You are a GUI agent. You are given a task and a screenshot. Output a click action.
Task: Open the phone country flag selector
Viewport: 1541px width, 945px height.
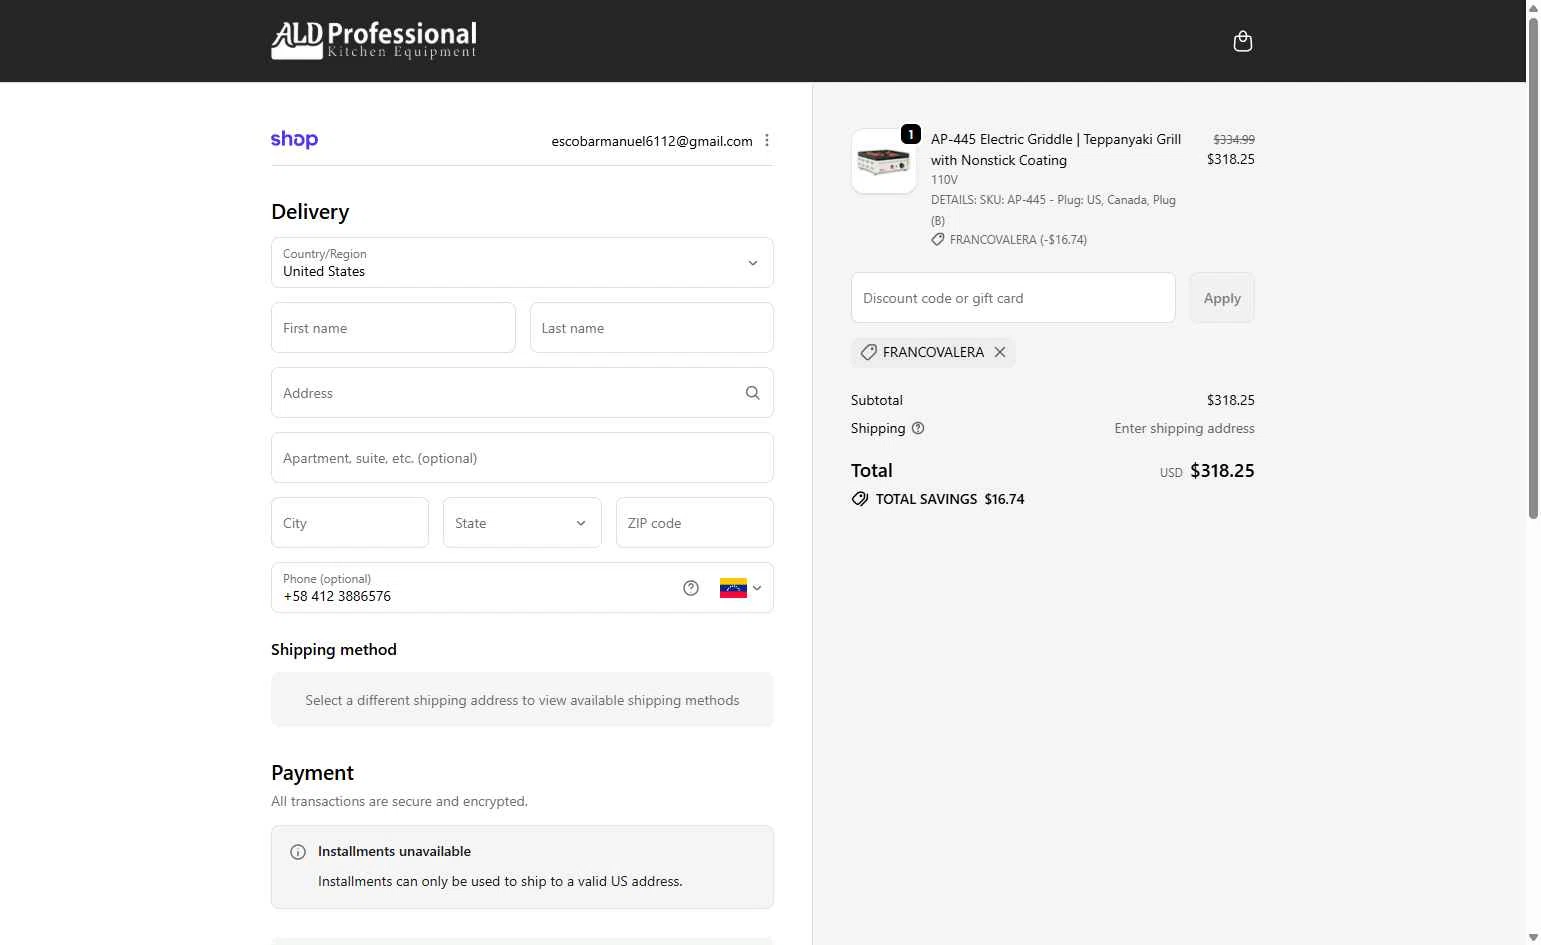tap(741, 588)
